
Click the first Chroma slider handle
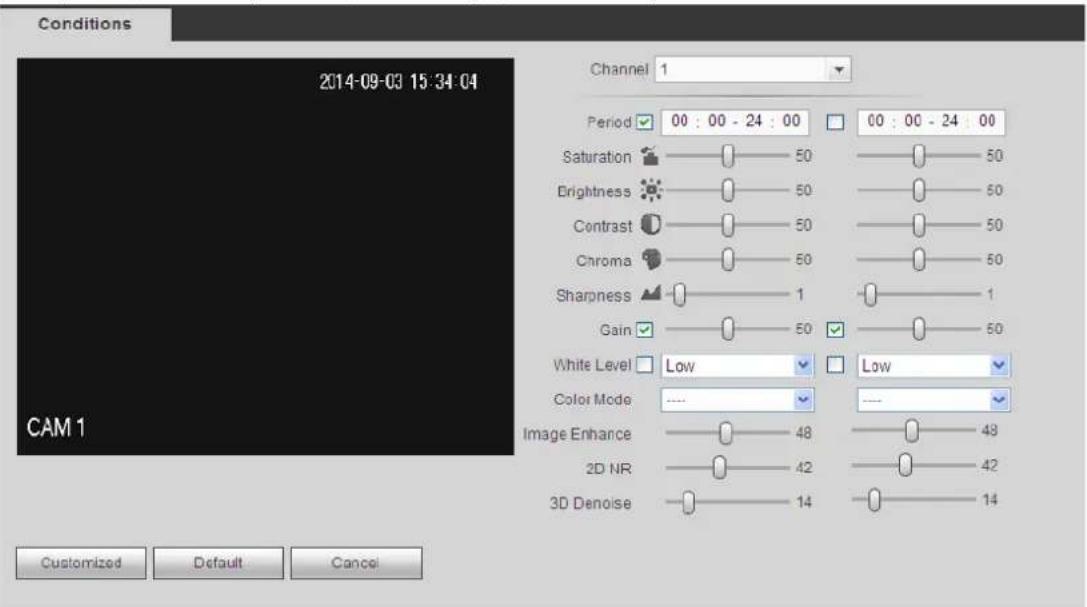(x=727, y=259)
